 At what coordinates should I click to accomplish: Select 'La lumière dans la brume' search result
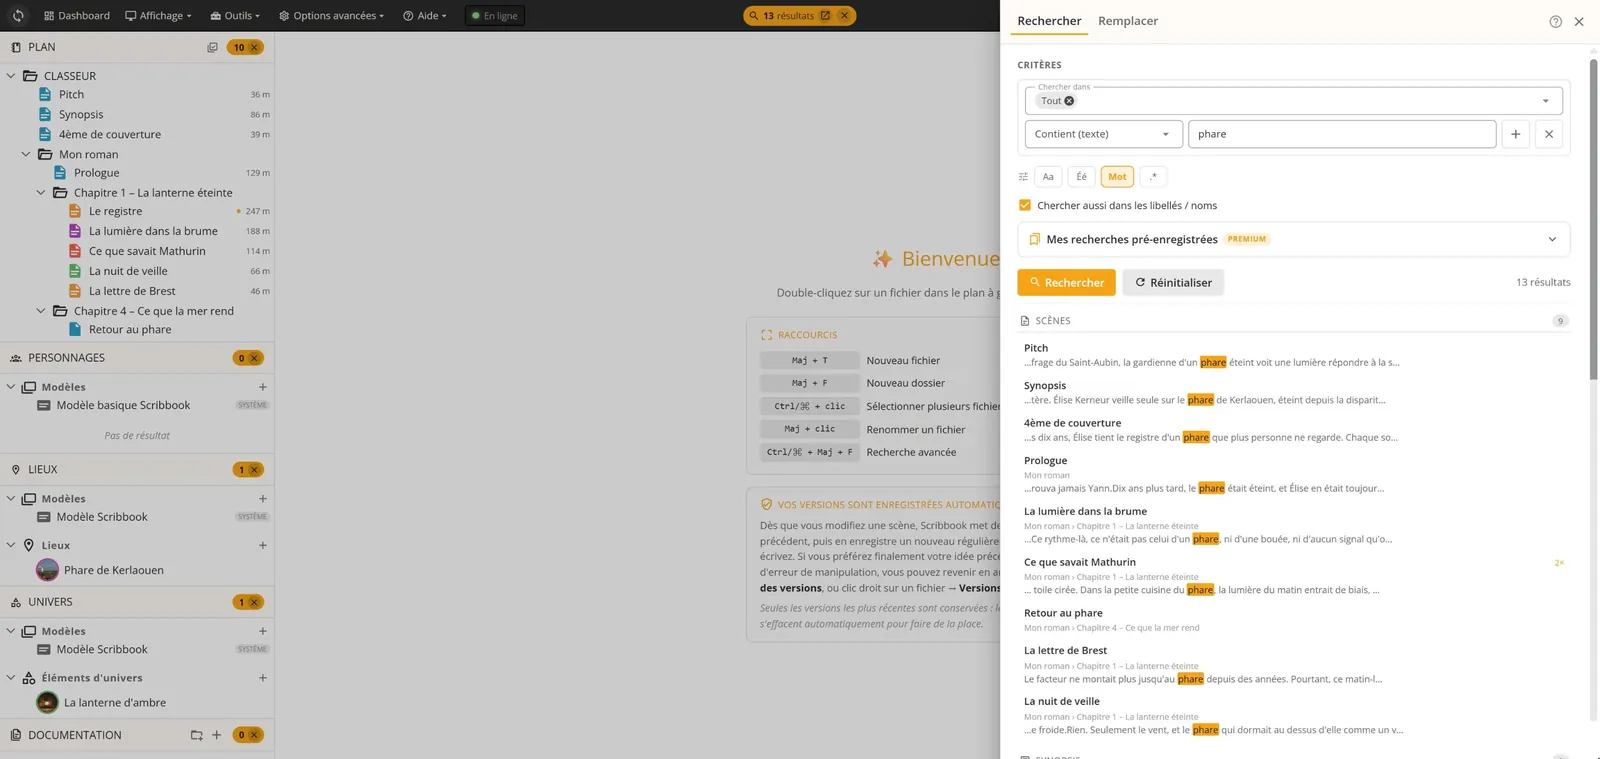[x=1085, y=511]
